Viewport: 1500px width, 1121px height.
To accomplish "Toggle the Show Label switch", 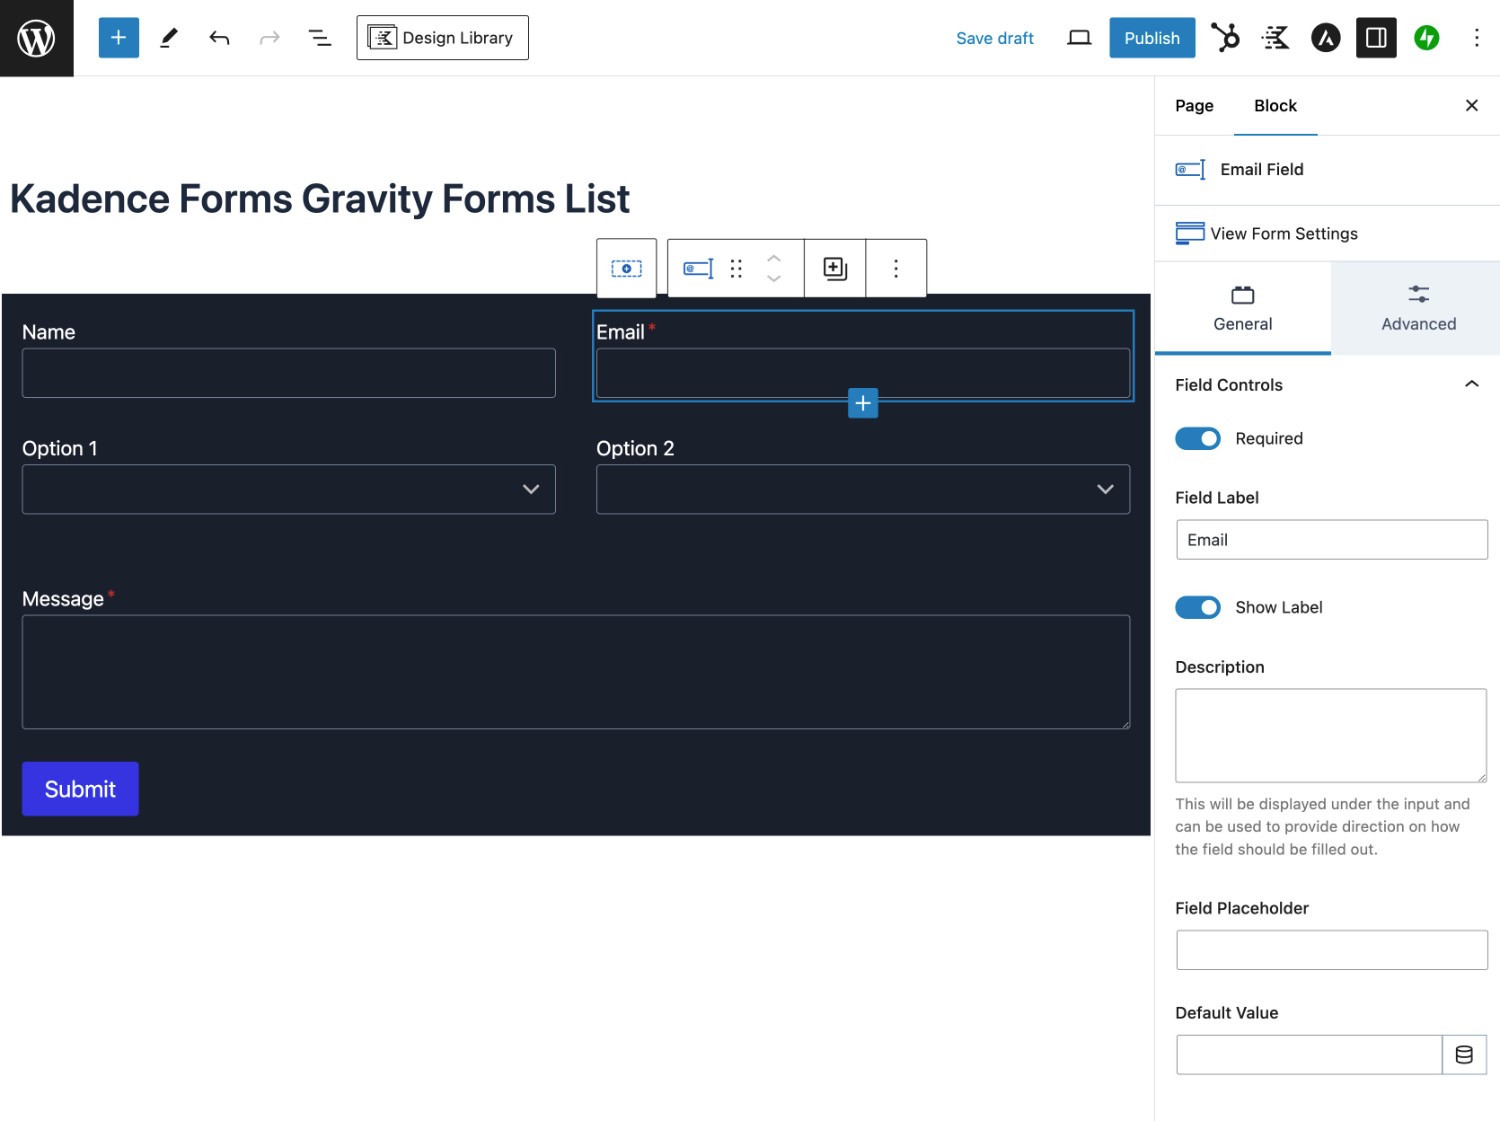I will (x=1197, y=608).
